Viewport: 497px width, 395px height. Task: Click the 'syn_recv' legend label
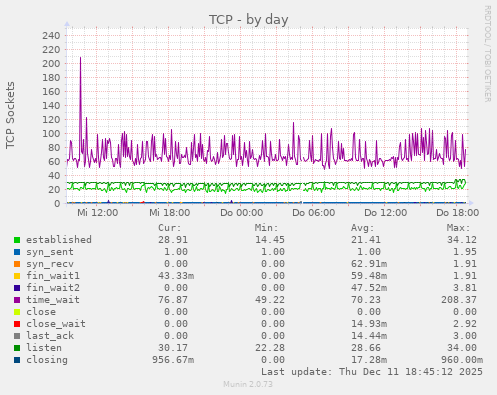click(x=50, y=264)
